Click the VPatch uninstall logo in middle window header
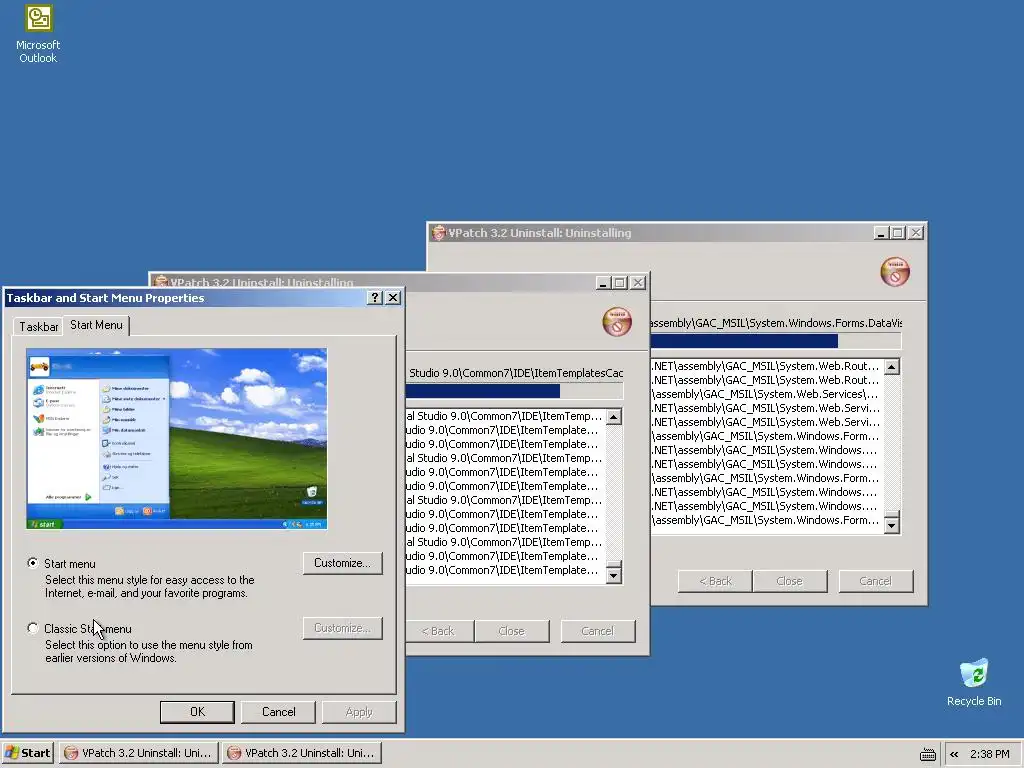 click(616, 322)
